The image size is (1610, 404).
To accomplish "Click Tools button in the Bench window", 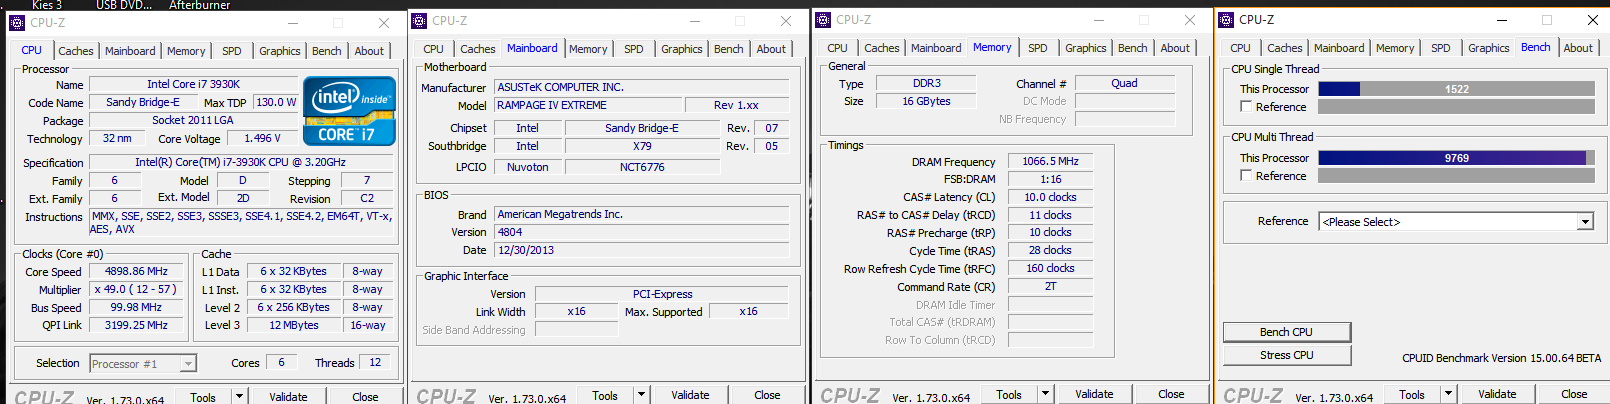I will (1412, 394).
